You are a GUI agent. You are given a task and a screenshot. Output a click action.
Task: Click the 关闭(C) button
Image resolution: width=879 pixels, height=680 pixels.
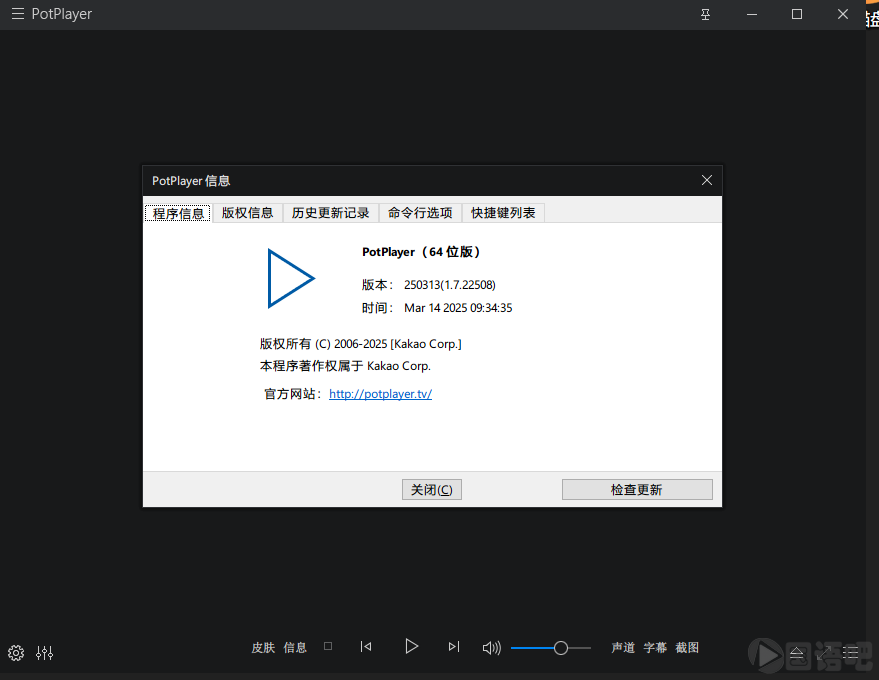pyautogui.click(x=431, y=490)
